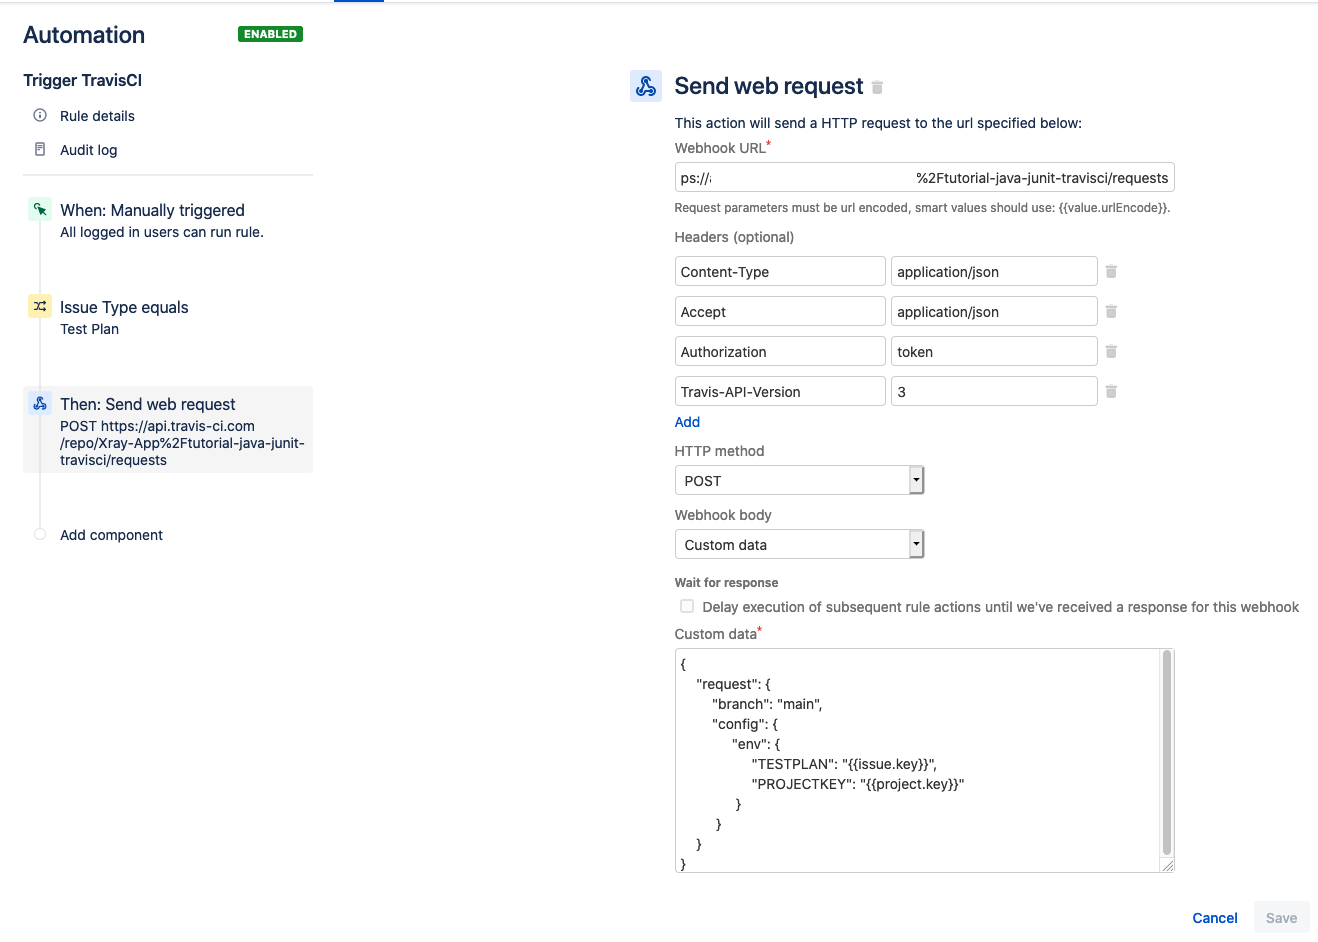Click the Save button

1281,918
